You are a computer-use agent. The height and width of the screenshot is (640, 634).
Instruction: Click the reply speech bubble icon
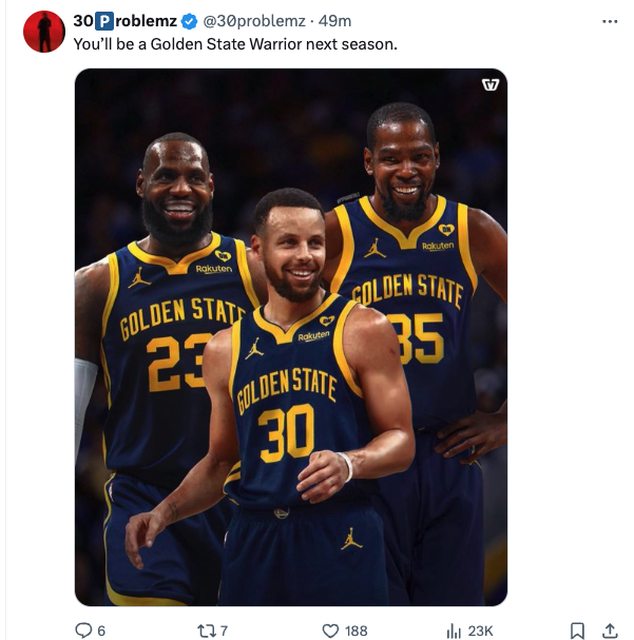pos(84,630)
